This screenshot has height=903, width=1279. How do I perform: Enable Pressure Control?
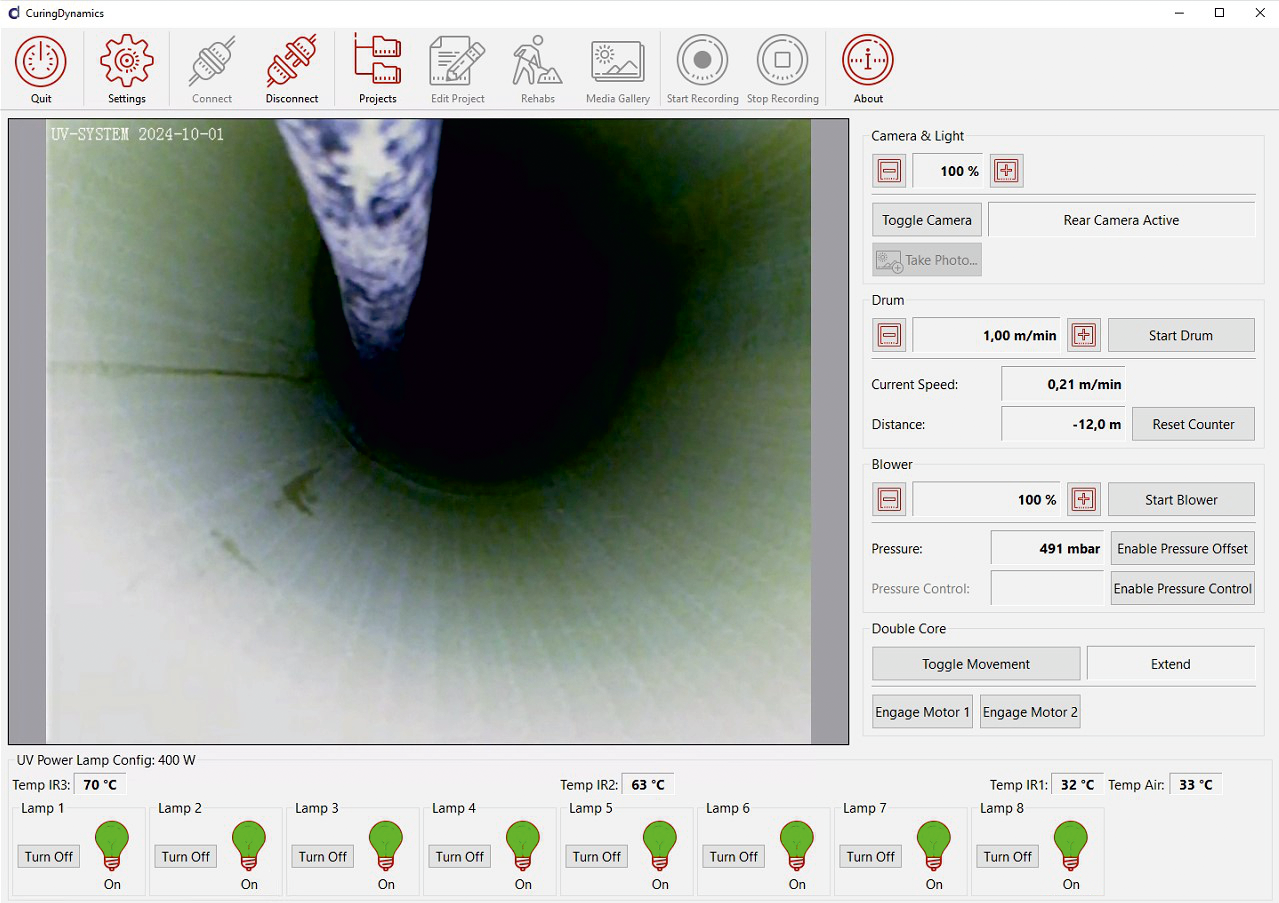coord(1182,588)
